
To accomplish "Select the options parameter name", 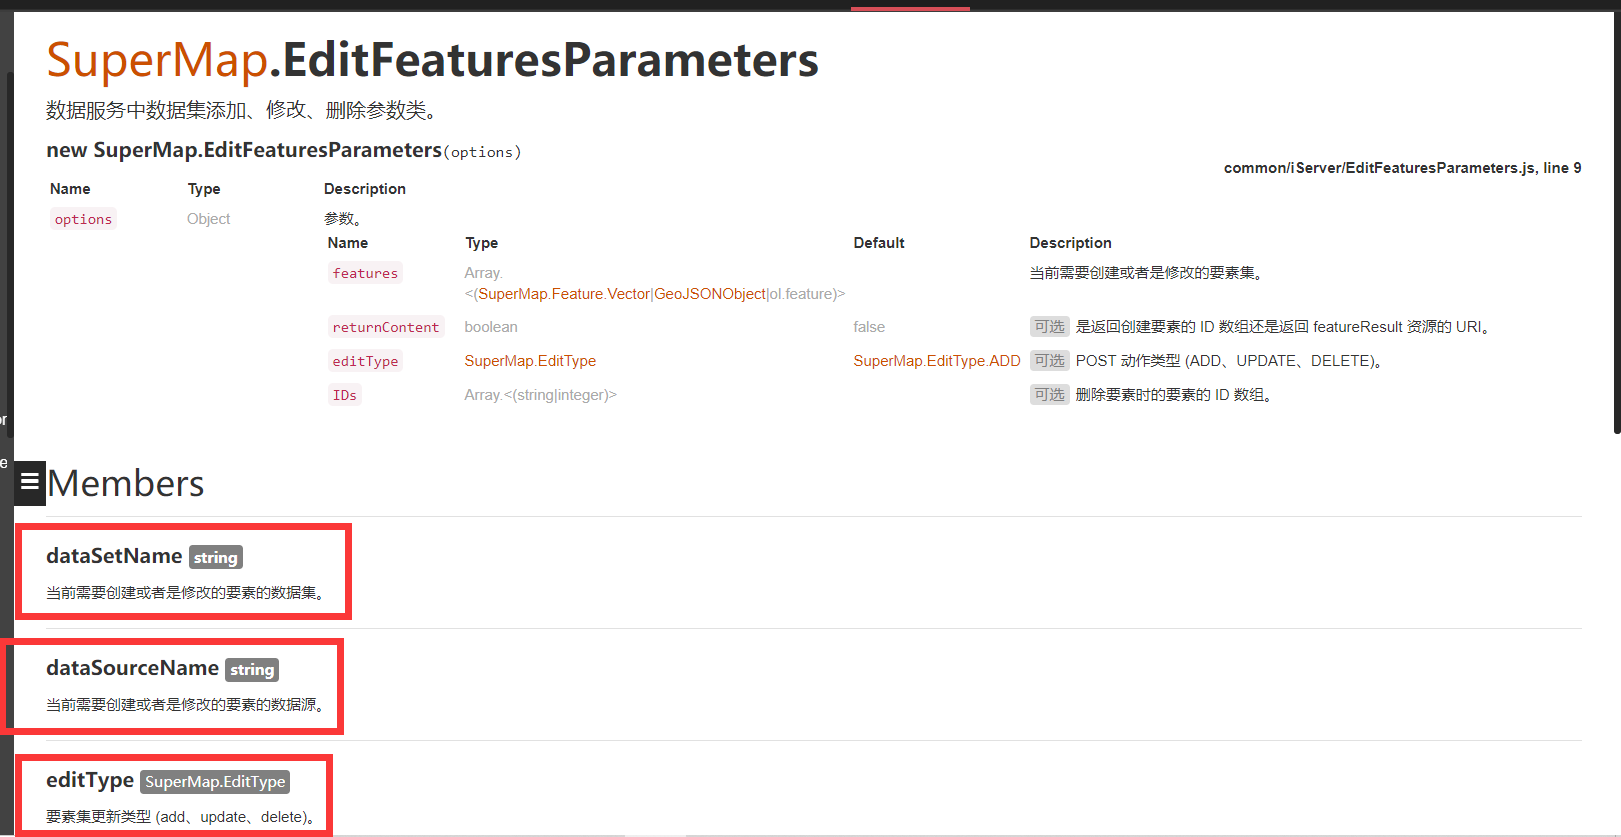I will pos(83,219).
